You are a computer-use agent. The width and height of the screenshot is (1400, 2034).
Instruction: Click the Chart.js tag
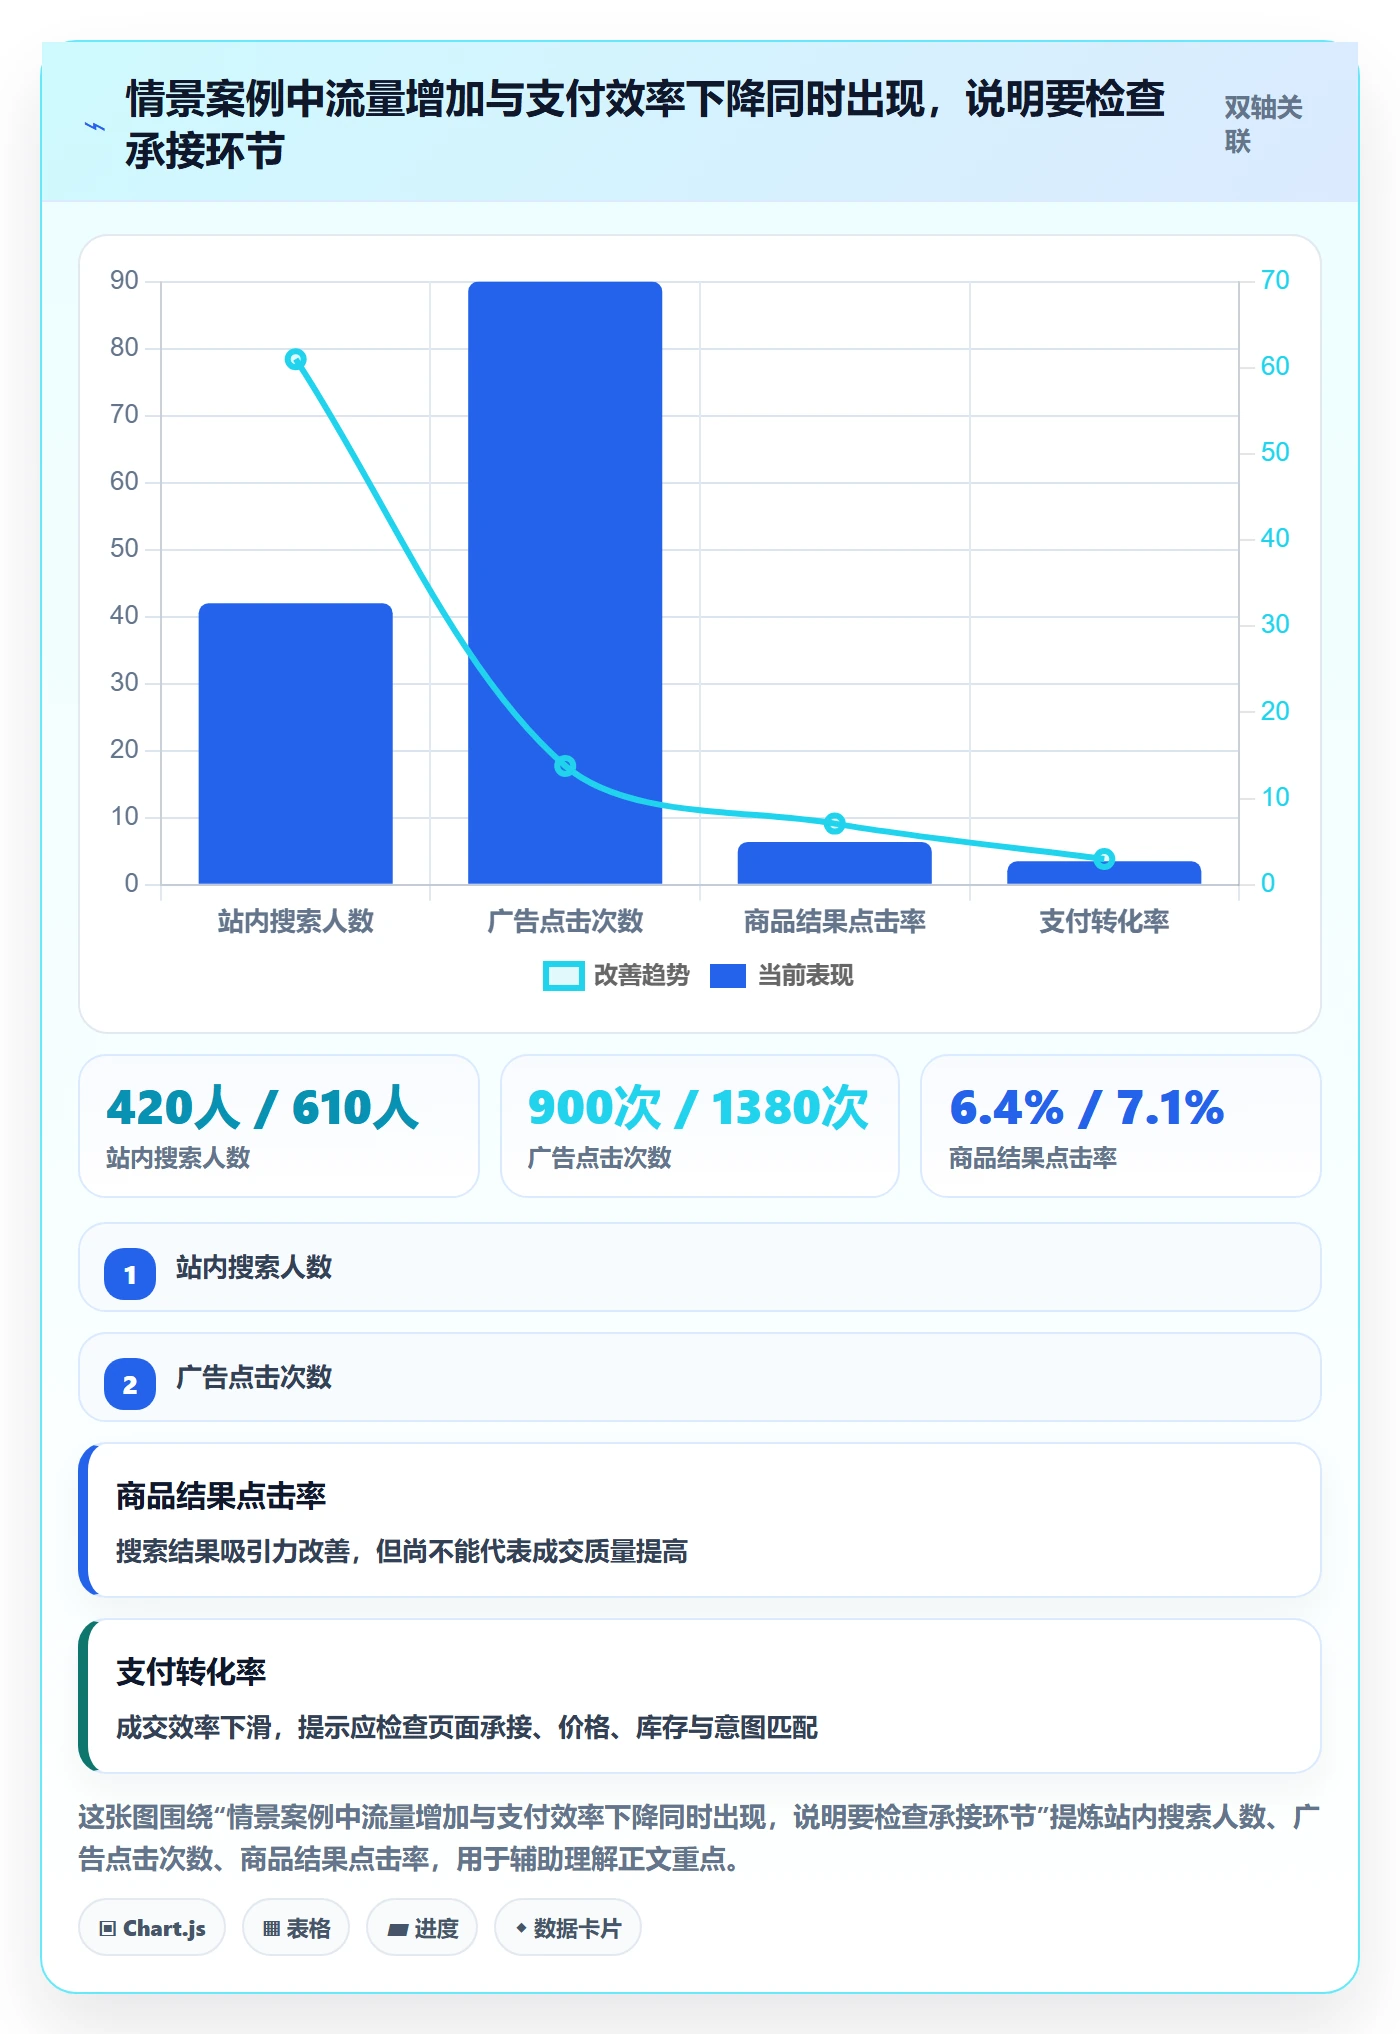(x=152, y=1928)
